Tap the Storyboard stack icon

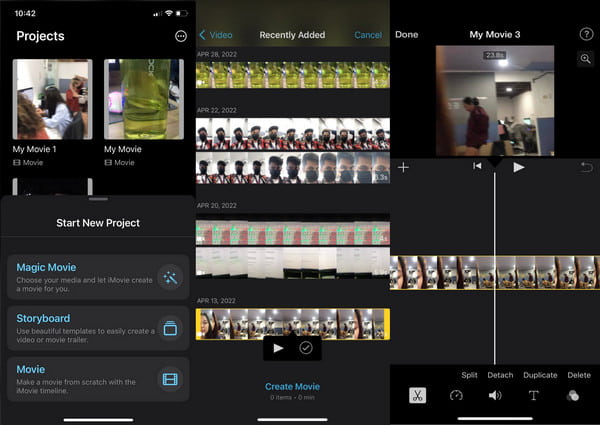point(170,328)
